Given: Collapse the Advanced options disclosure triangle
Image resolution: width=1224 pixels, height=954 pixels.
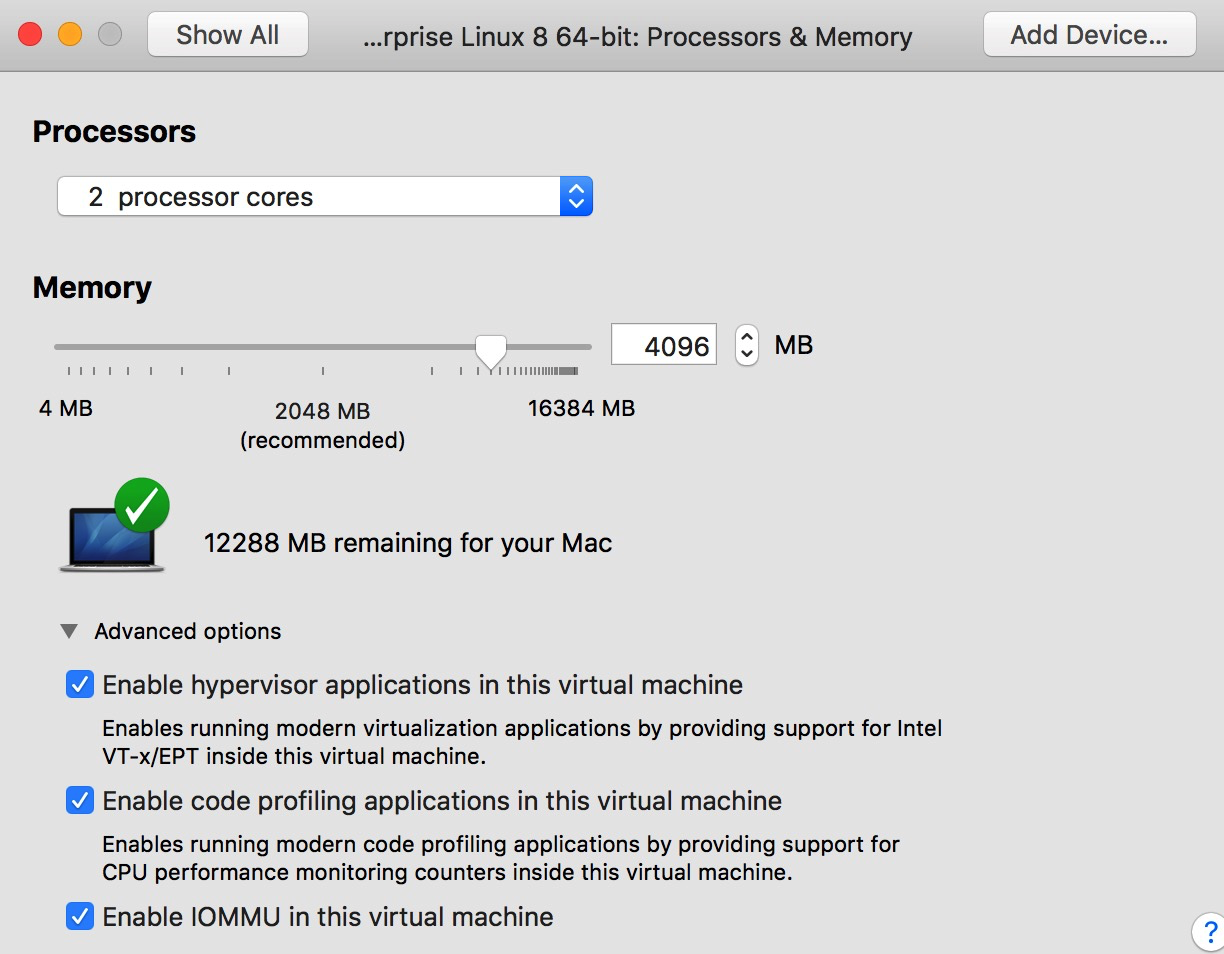Looking at the screenshot, I should [69, 632].
